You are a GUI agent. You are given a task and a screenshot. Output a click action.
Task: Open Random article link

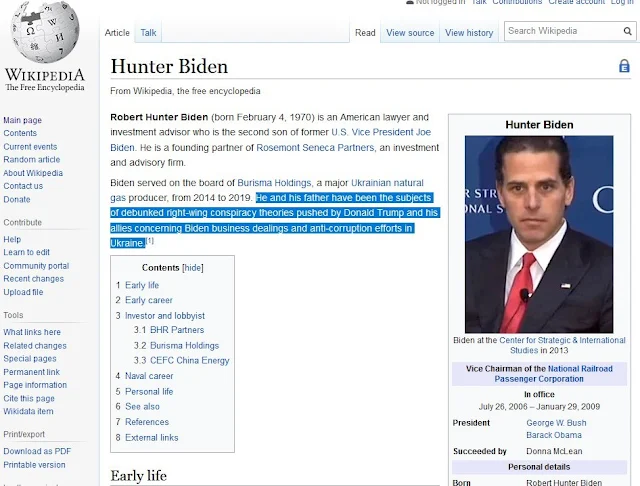tap(31, 160)
